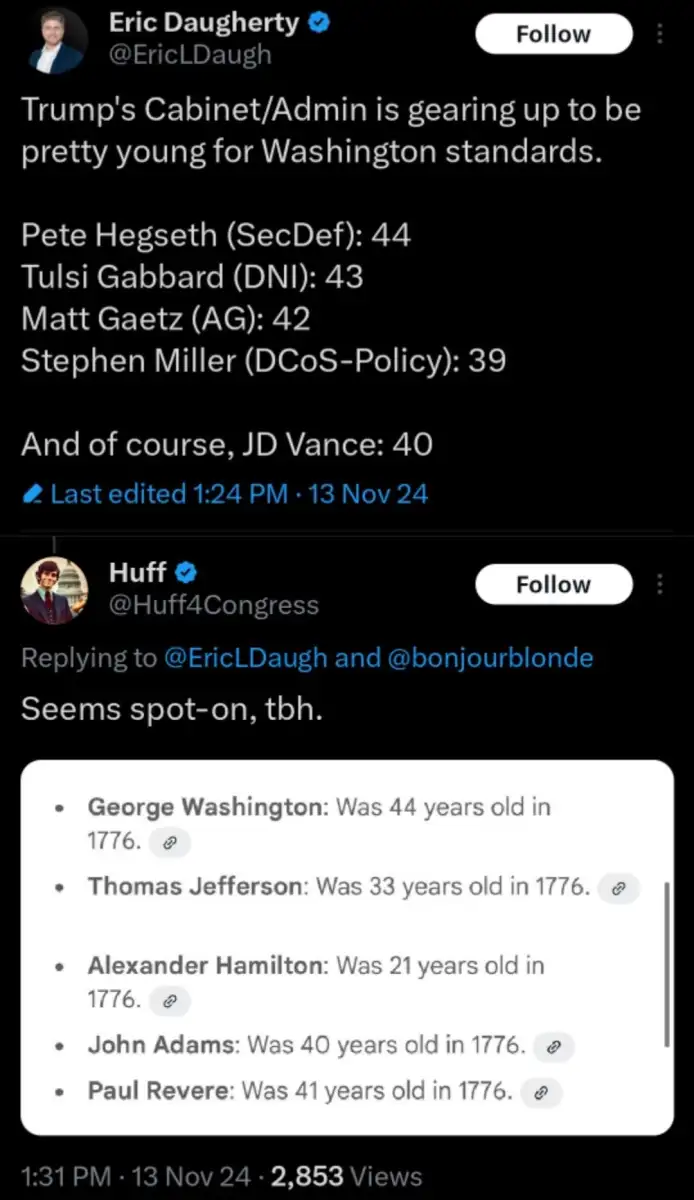Viewport: 694px width, 1200px height.
Task: Open more options for Eric Daugherty's tweet
Action: tap(660, 35)
